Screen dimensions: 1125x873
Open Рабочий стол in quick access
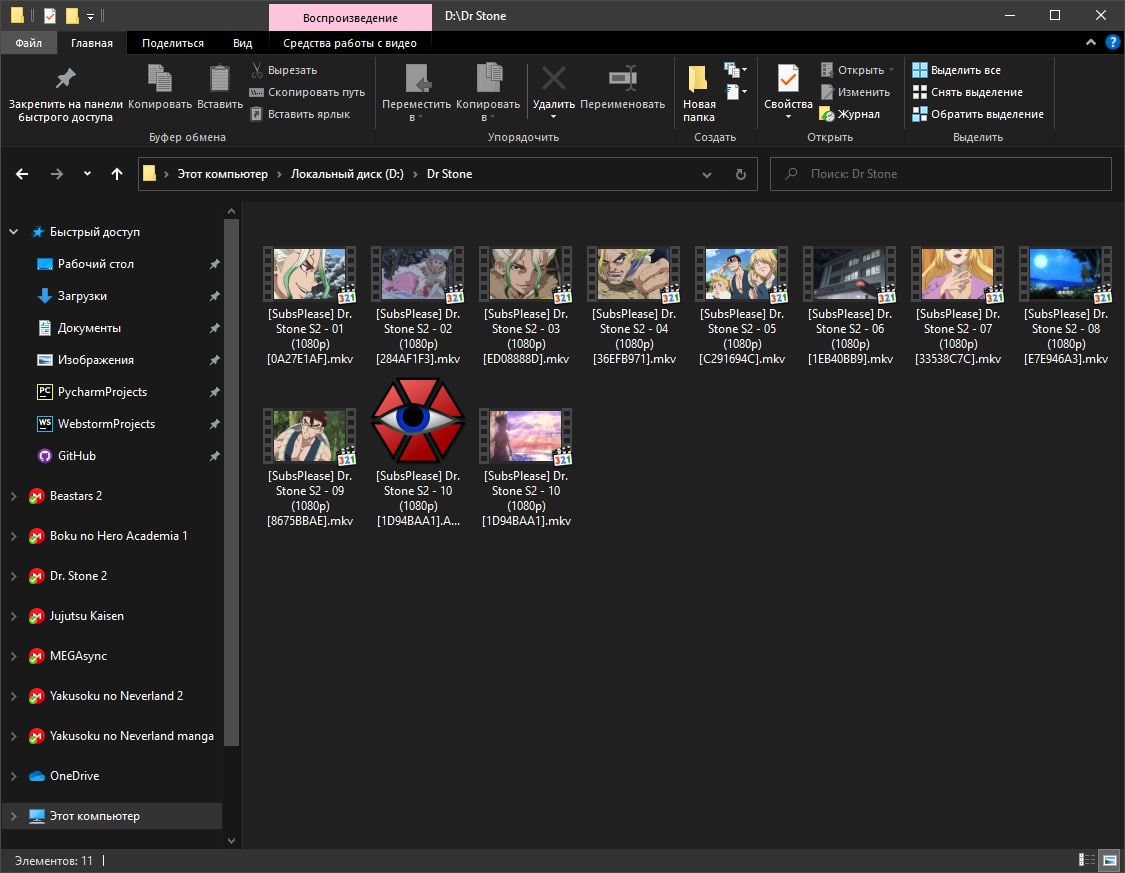point(95,264)
